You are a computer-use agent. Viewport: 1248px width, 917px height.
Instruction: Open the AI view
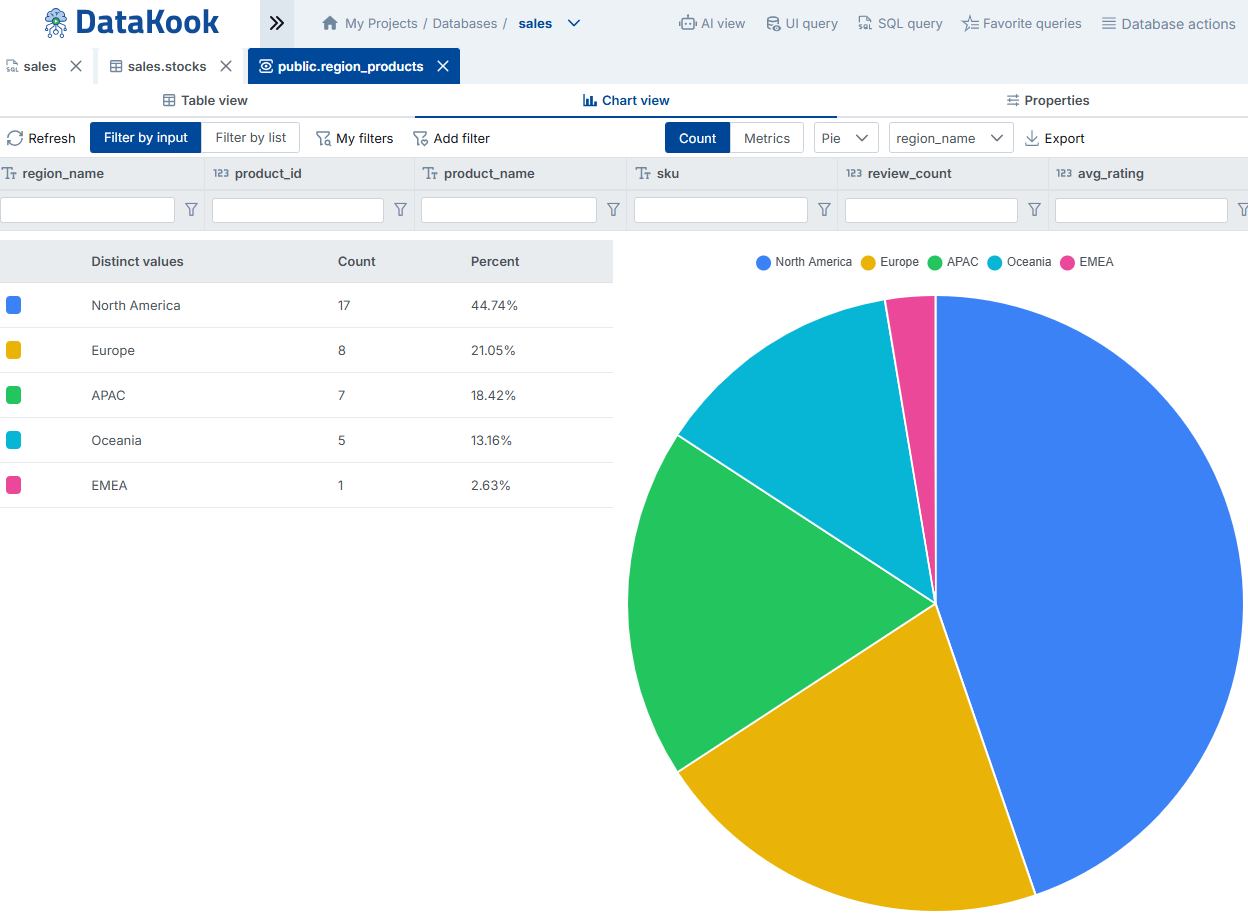(711, 23)
